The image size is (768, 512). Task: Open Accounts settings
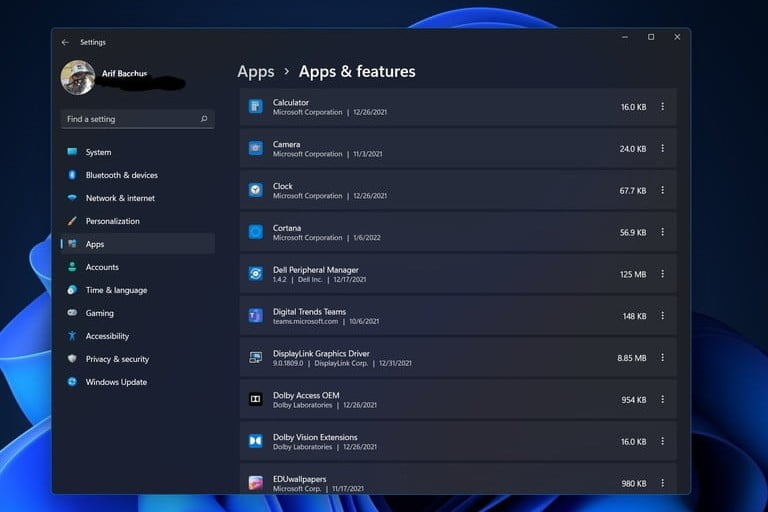[138, 267]
